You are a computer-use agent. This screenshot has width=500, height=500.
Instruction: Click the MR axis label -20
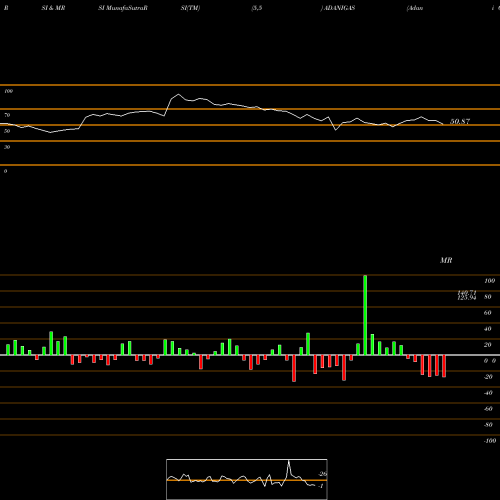click(488, 377)
